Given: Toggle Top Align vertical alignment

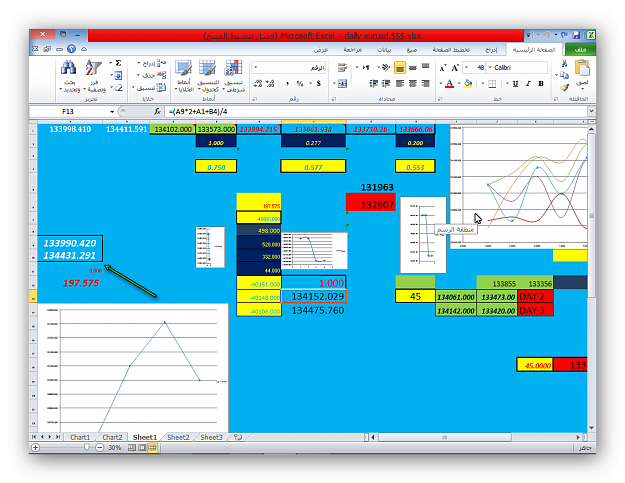Looking at the screenshot, I should click(426, 67).
